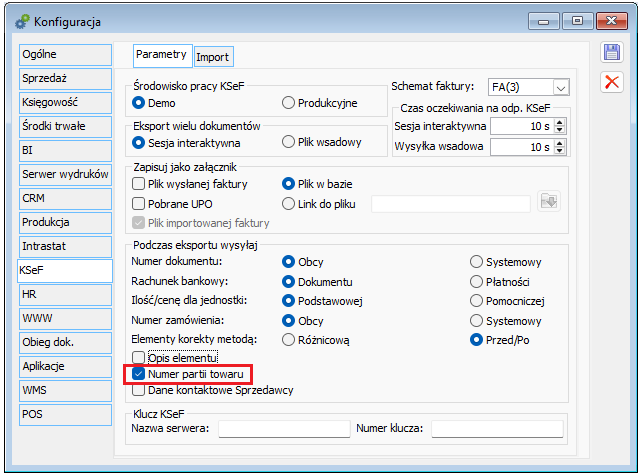
Task: Go to Środki trwałe section
Action: point(65,126)
